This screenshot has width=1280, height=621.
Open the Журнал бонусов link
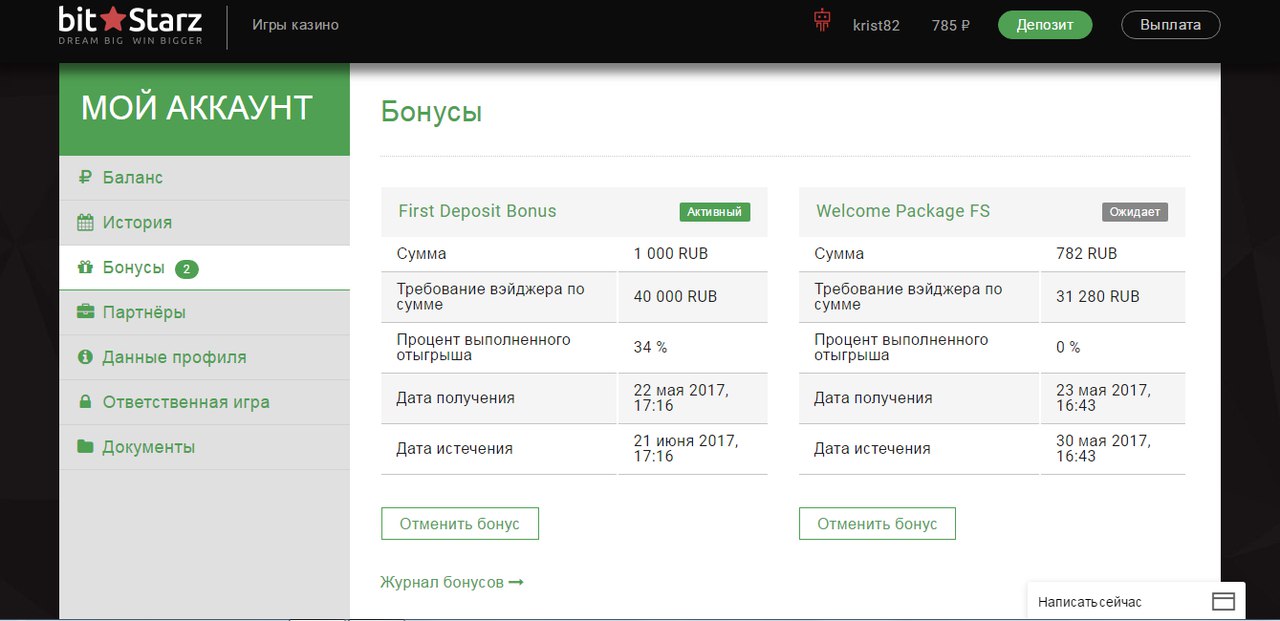[x=451, y=582]
